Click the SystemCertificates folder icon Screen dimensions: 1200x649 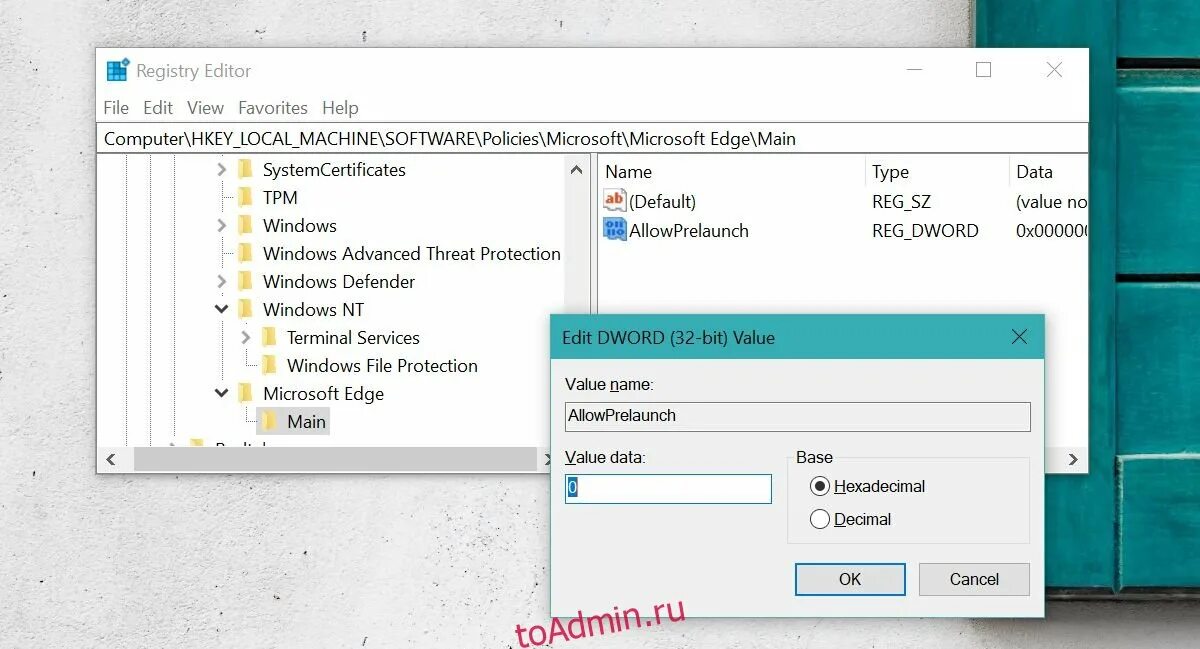pyautogui.click(x=245, y=169)
